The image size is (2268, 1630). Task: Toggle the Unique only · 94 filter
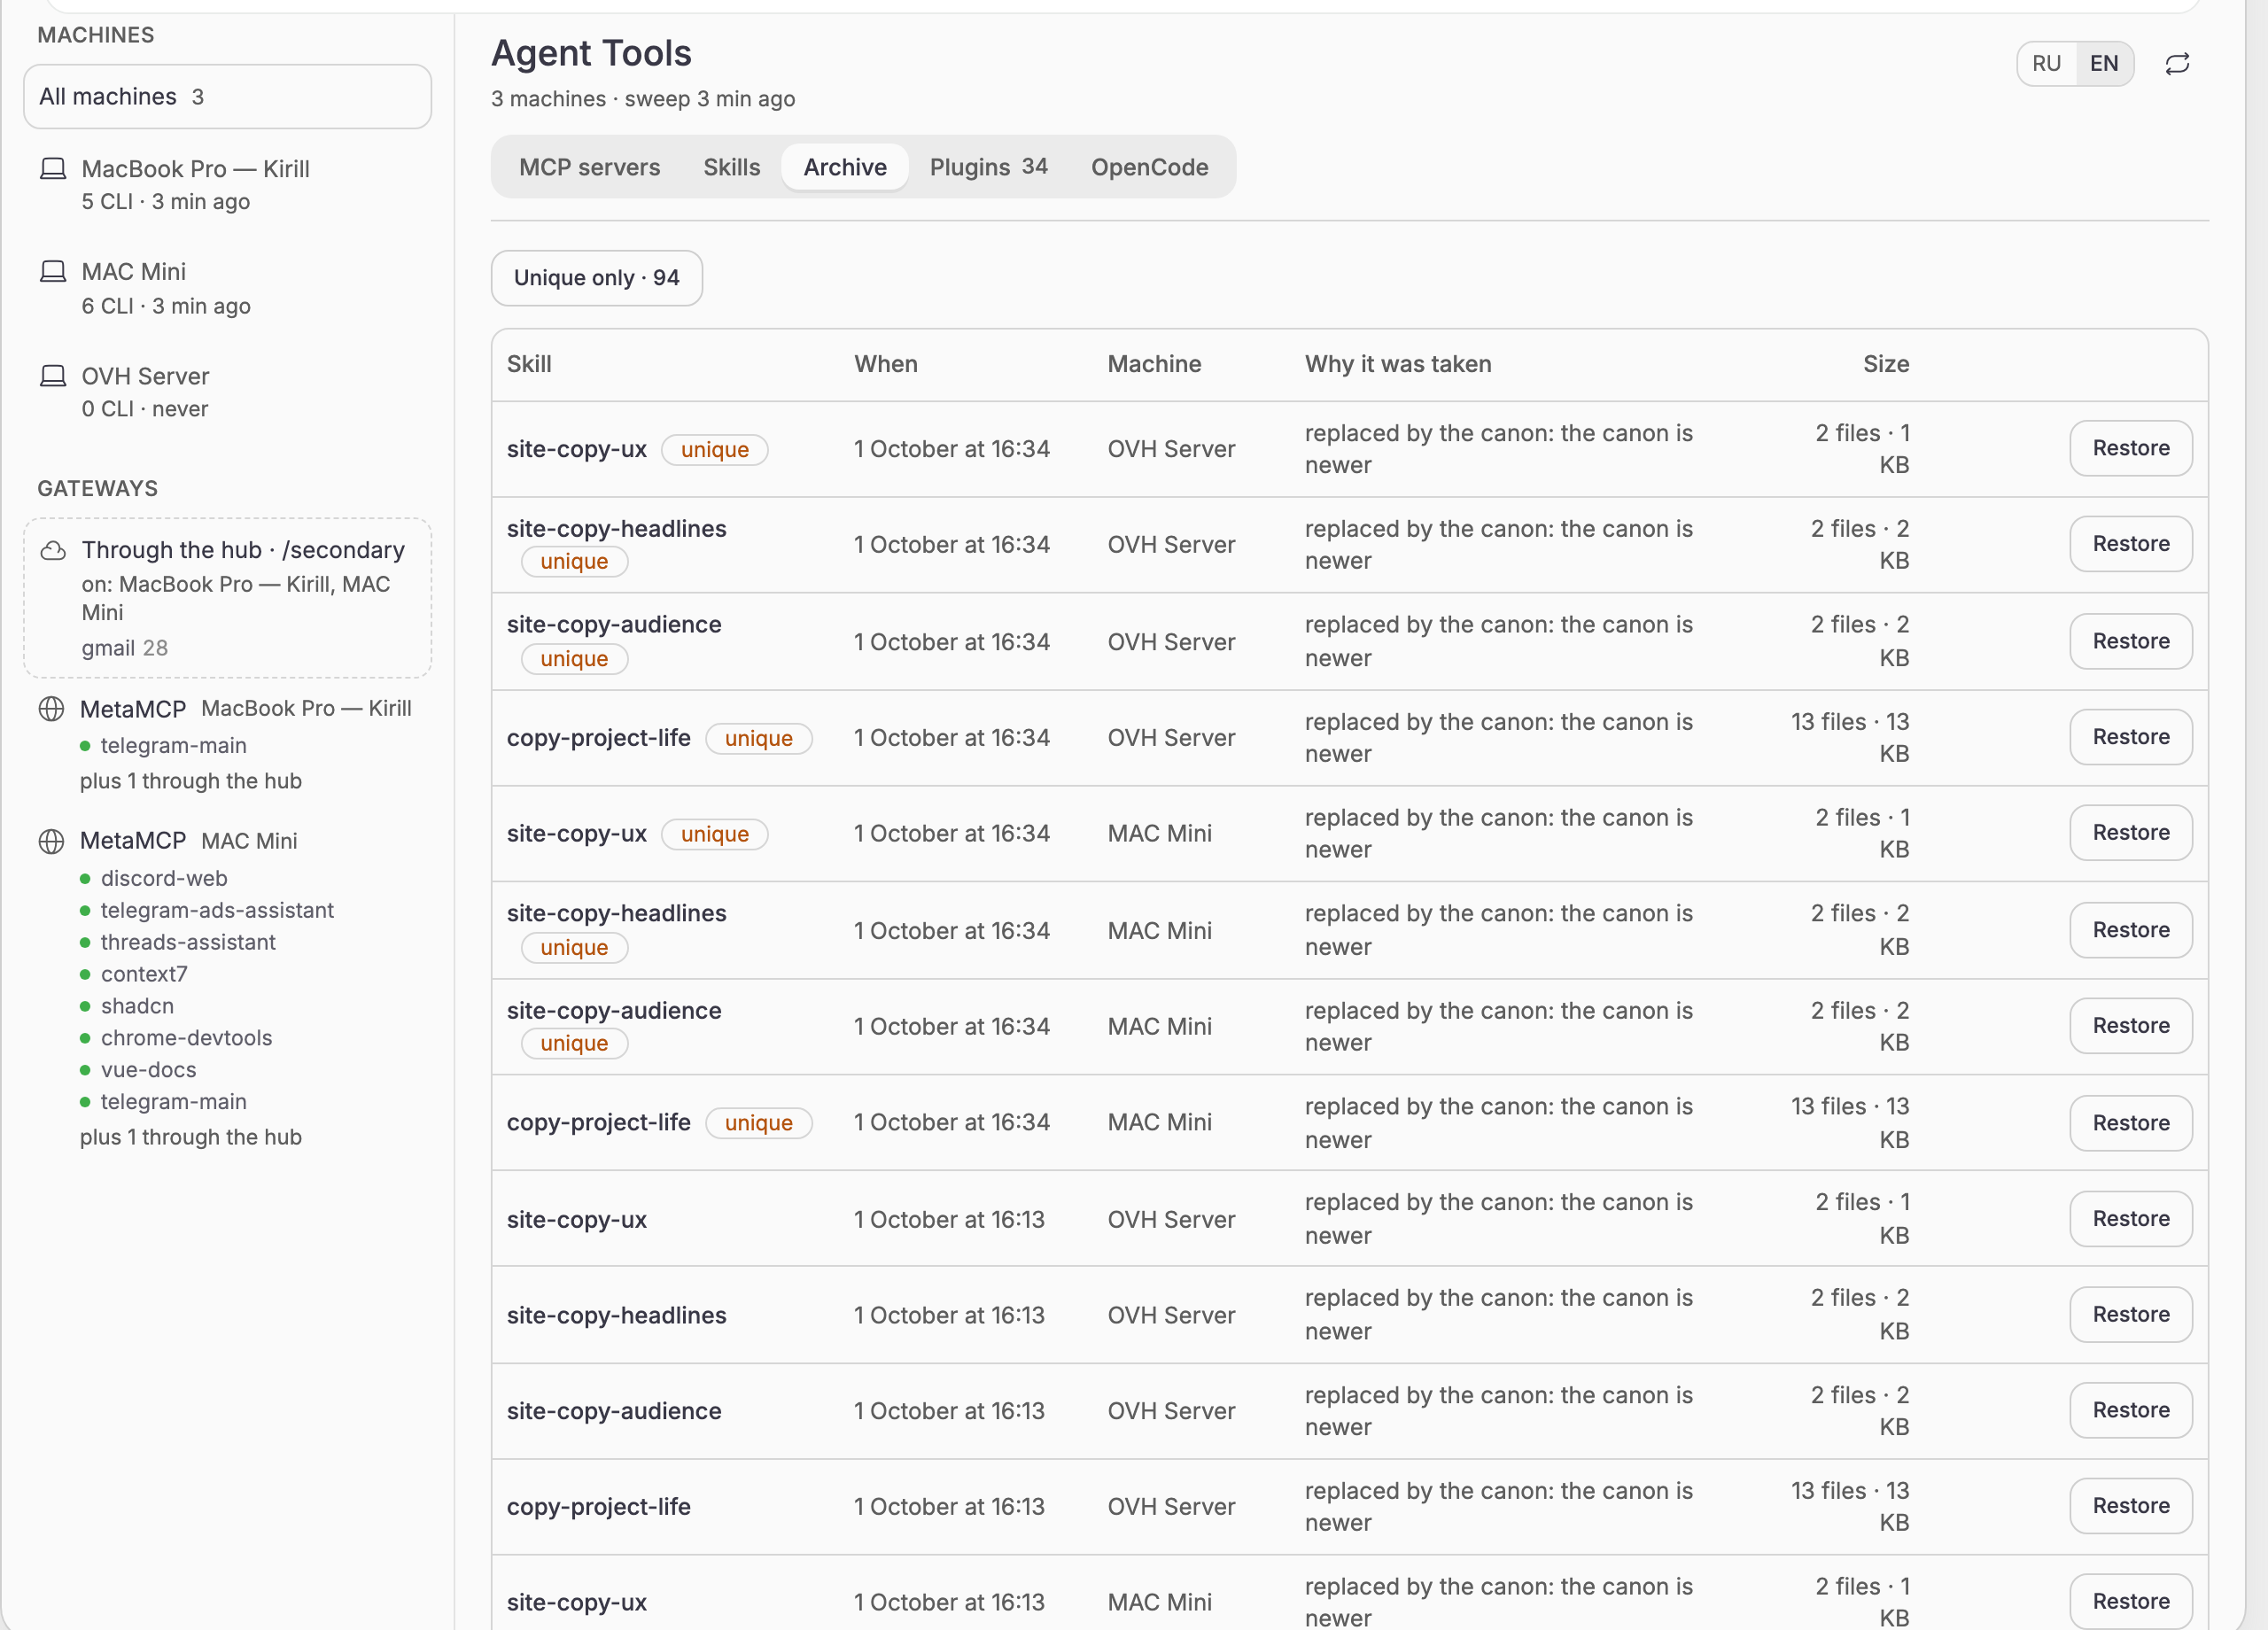tap(596, 278)
